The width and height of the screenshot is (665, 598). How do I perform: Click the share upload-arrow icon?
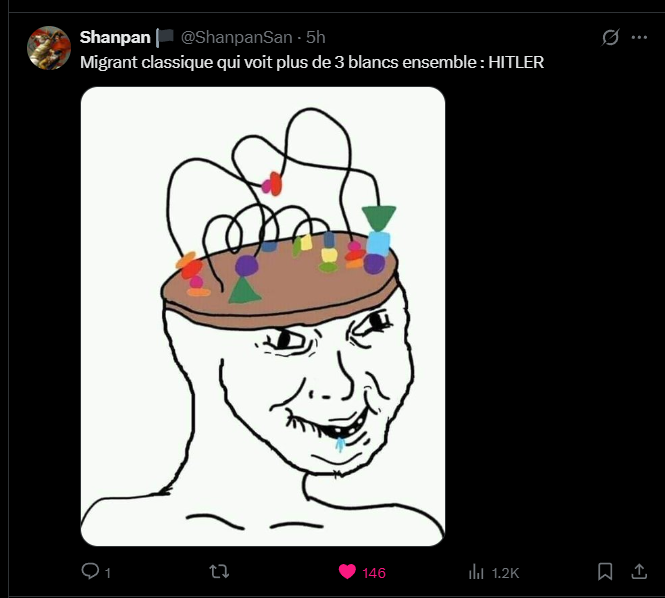(x=639, y=571)
